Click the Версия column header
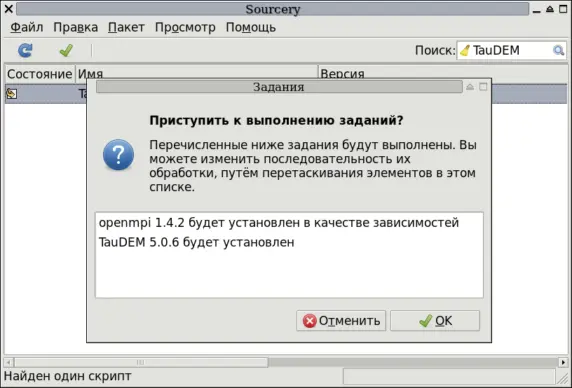This screenshot has width=572, height=388. tap(443, 74)
